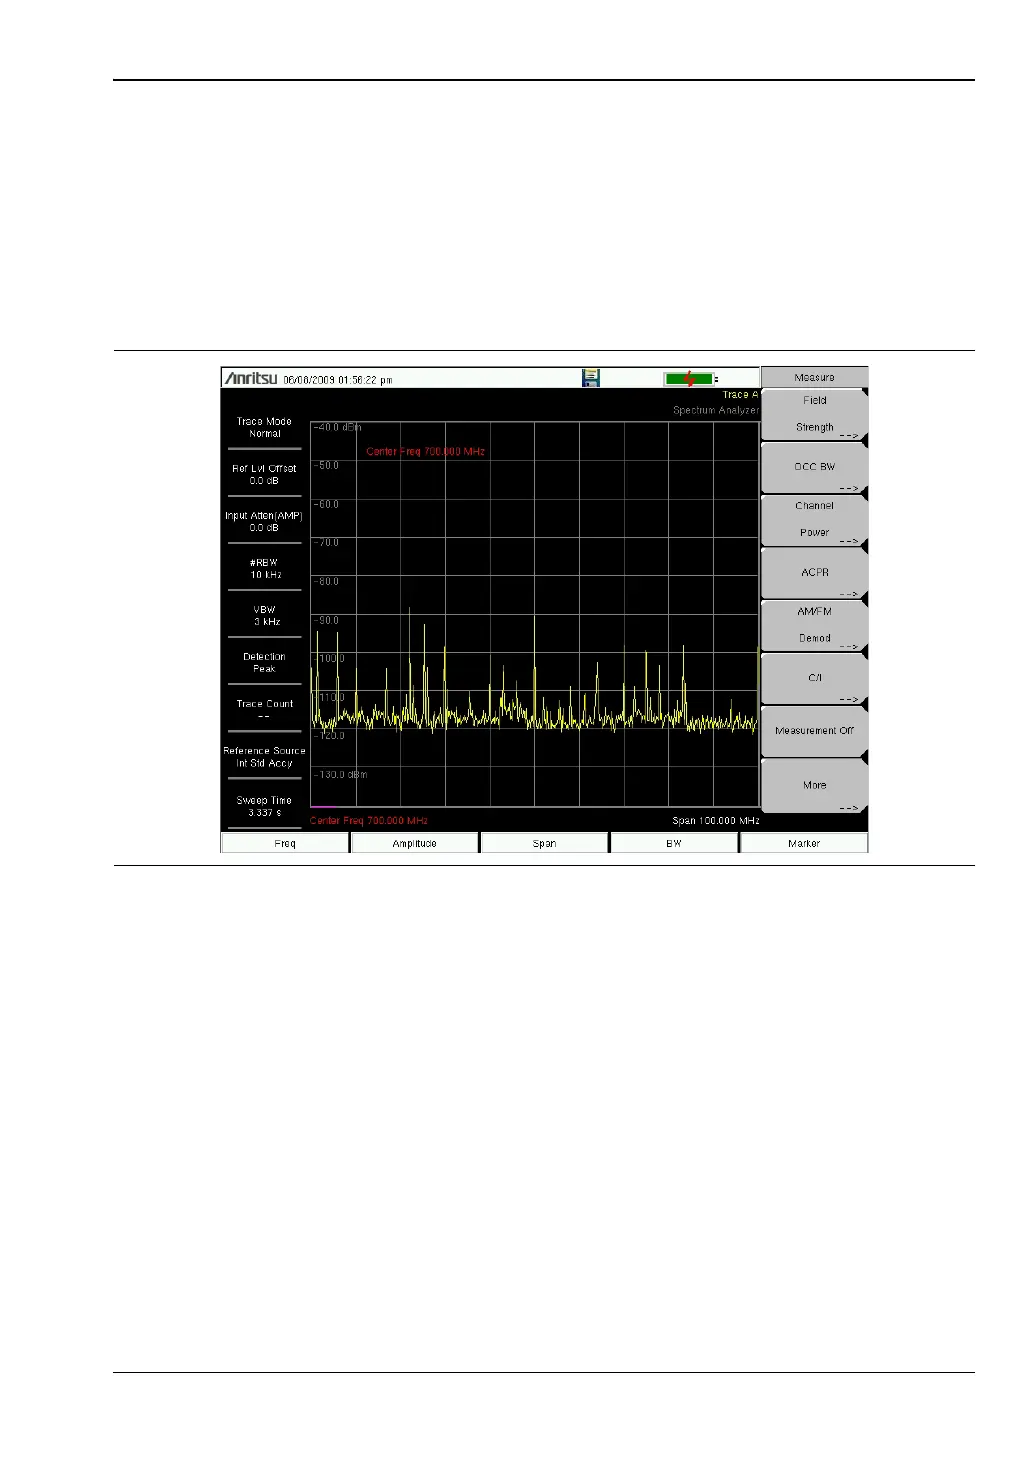Open the Span main menu
Image resolution: width=1032 pixels, height=1458 pixels.
(544, 843)
